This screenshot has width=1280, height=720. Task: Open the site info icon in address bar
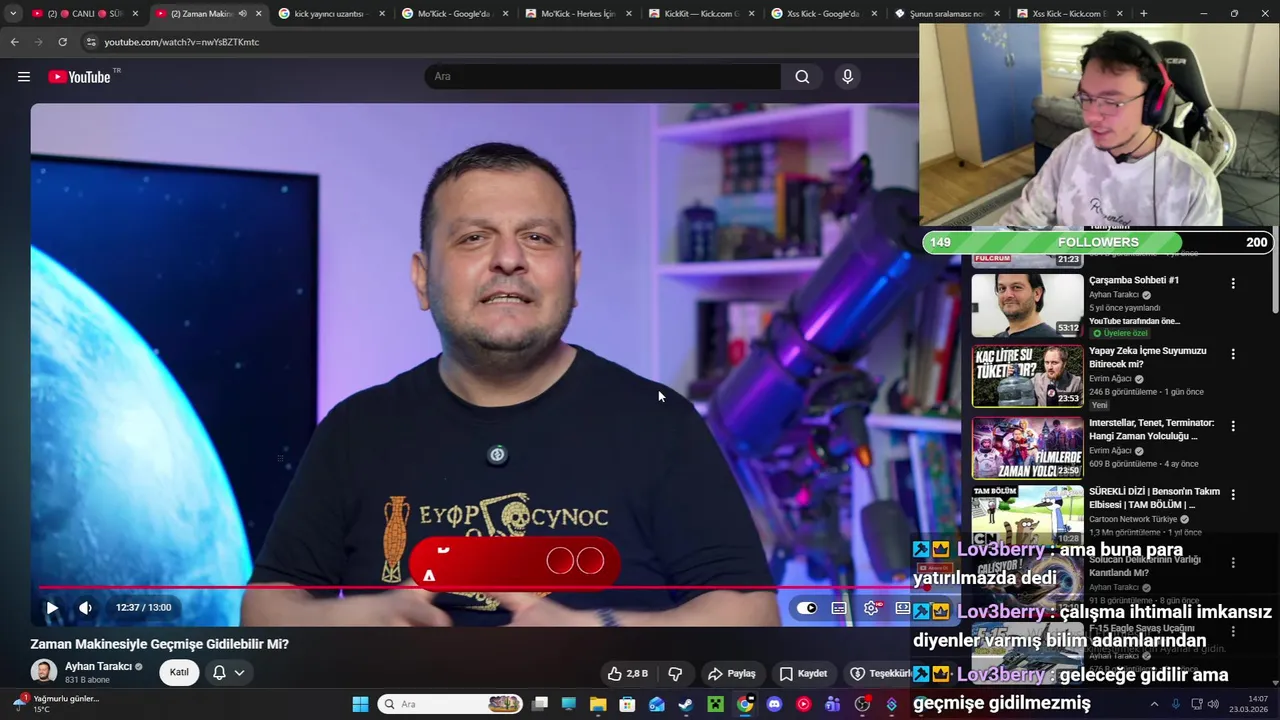point(91,42)
